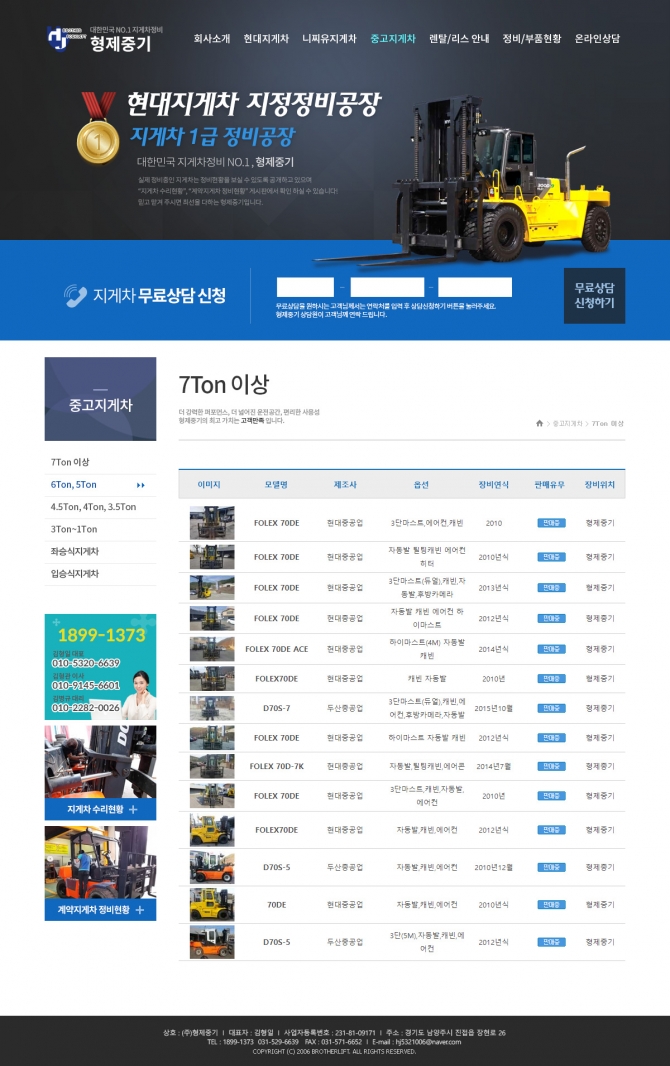Click the 판매중 badge in the 2010년12월 row
Screen dimensions: 670x1066
coord(551,867)
